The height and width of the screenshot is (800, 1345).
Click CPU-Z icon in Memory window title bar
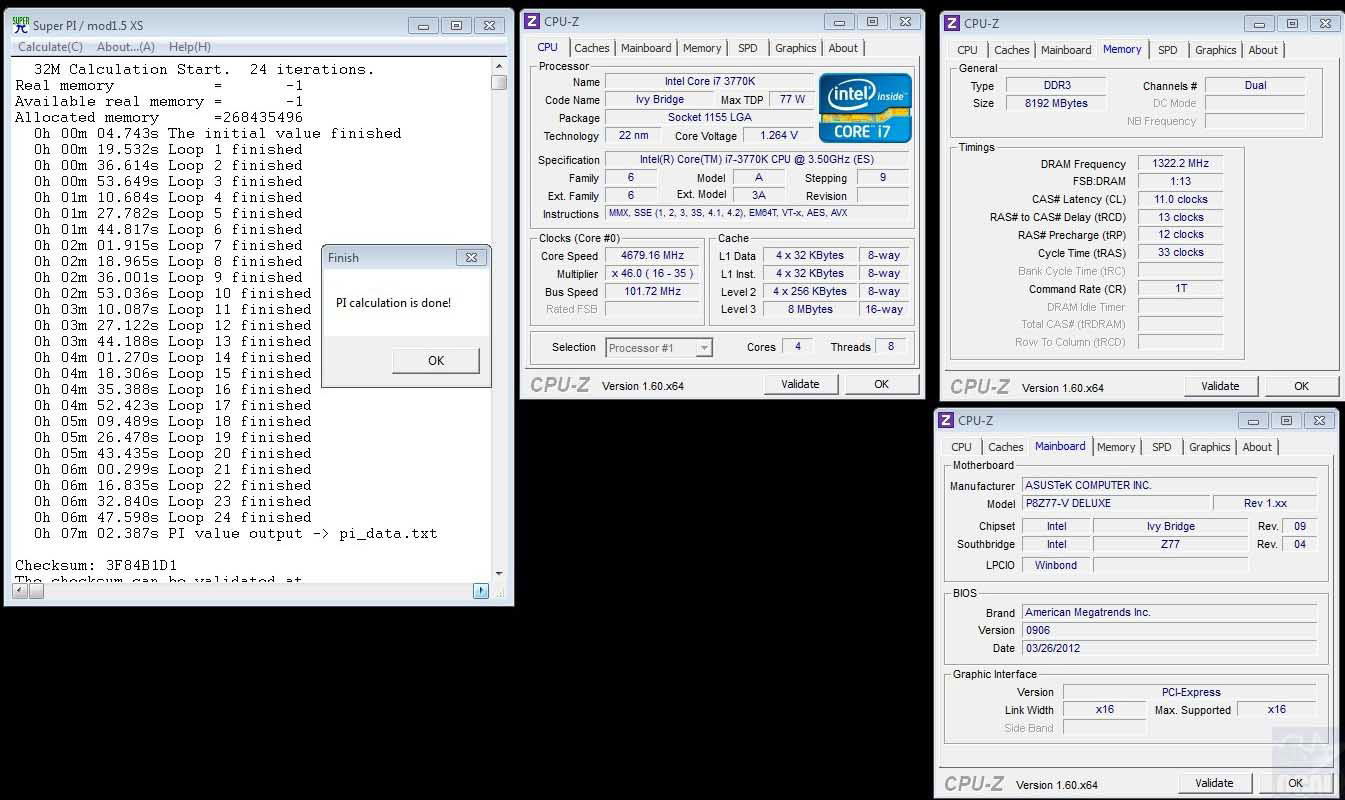pos(953,23)
